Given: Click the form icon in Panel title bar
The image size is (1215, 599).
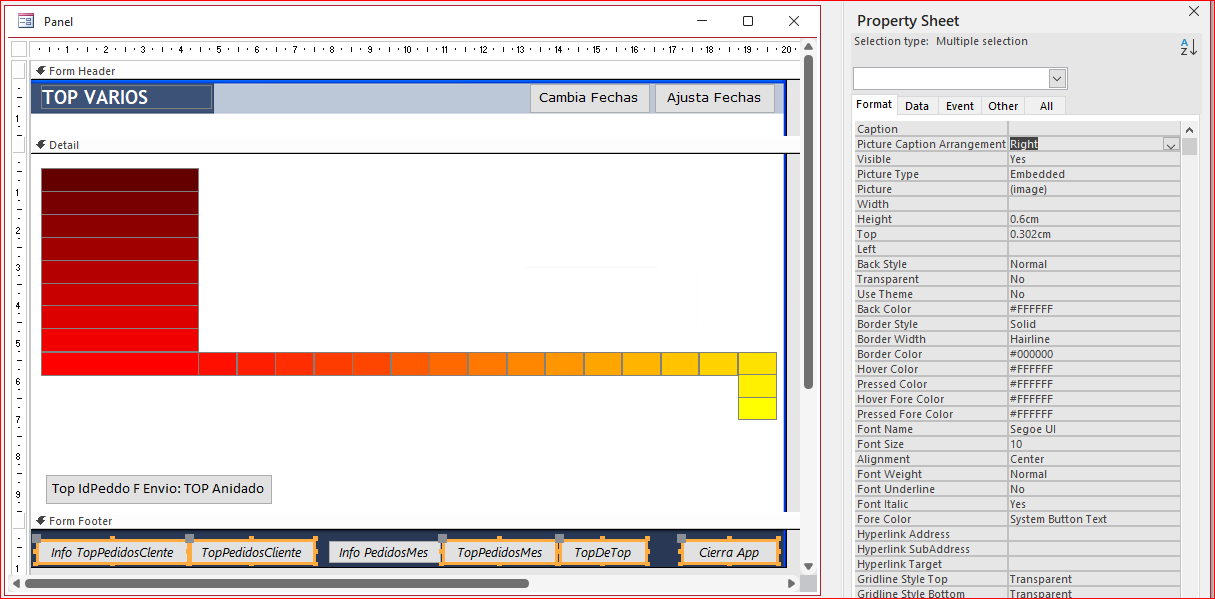Looking at the screenshot, I should click(26, 21).
